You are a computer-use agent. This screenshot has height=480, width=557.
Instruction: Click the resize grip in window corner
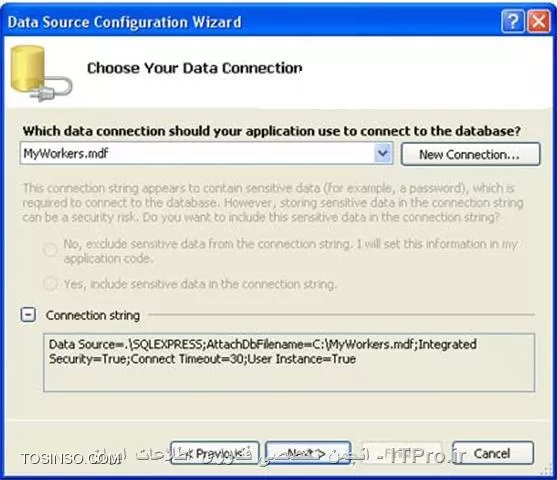[546, 470]
